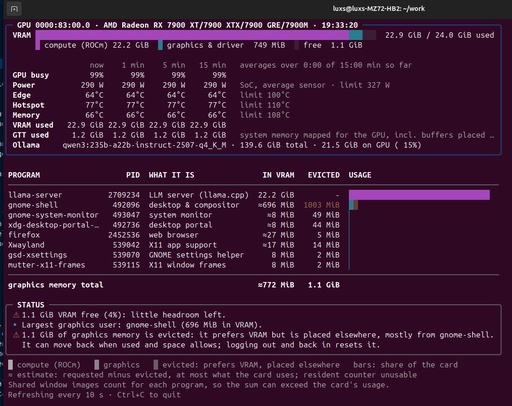The width and height of the screenshot is (512, 406).
Task: Select the llama-server program row name
Action: click(35, 195)
